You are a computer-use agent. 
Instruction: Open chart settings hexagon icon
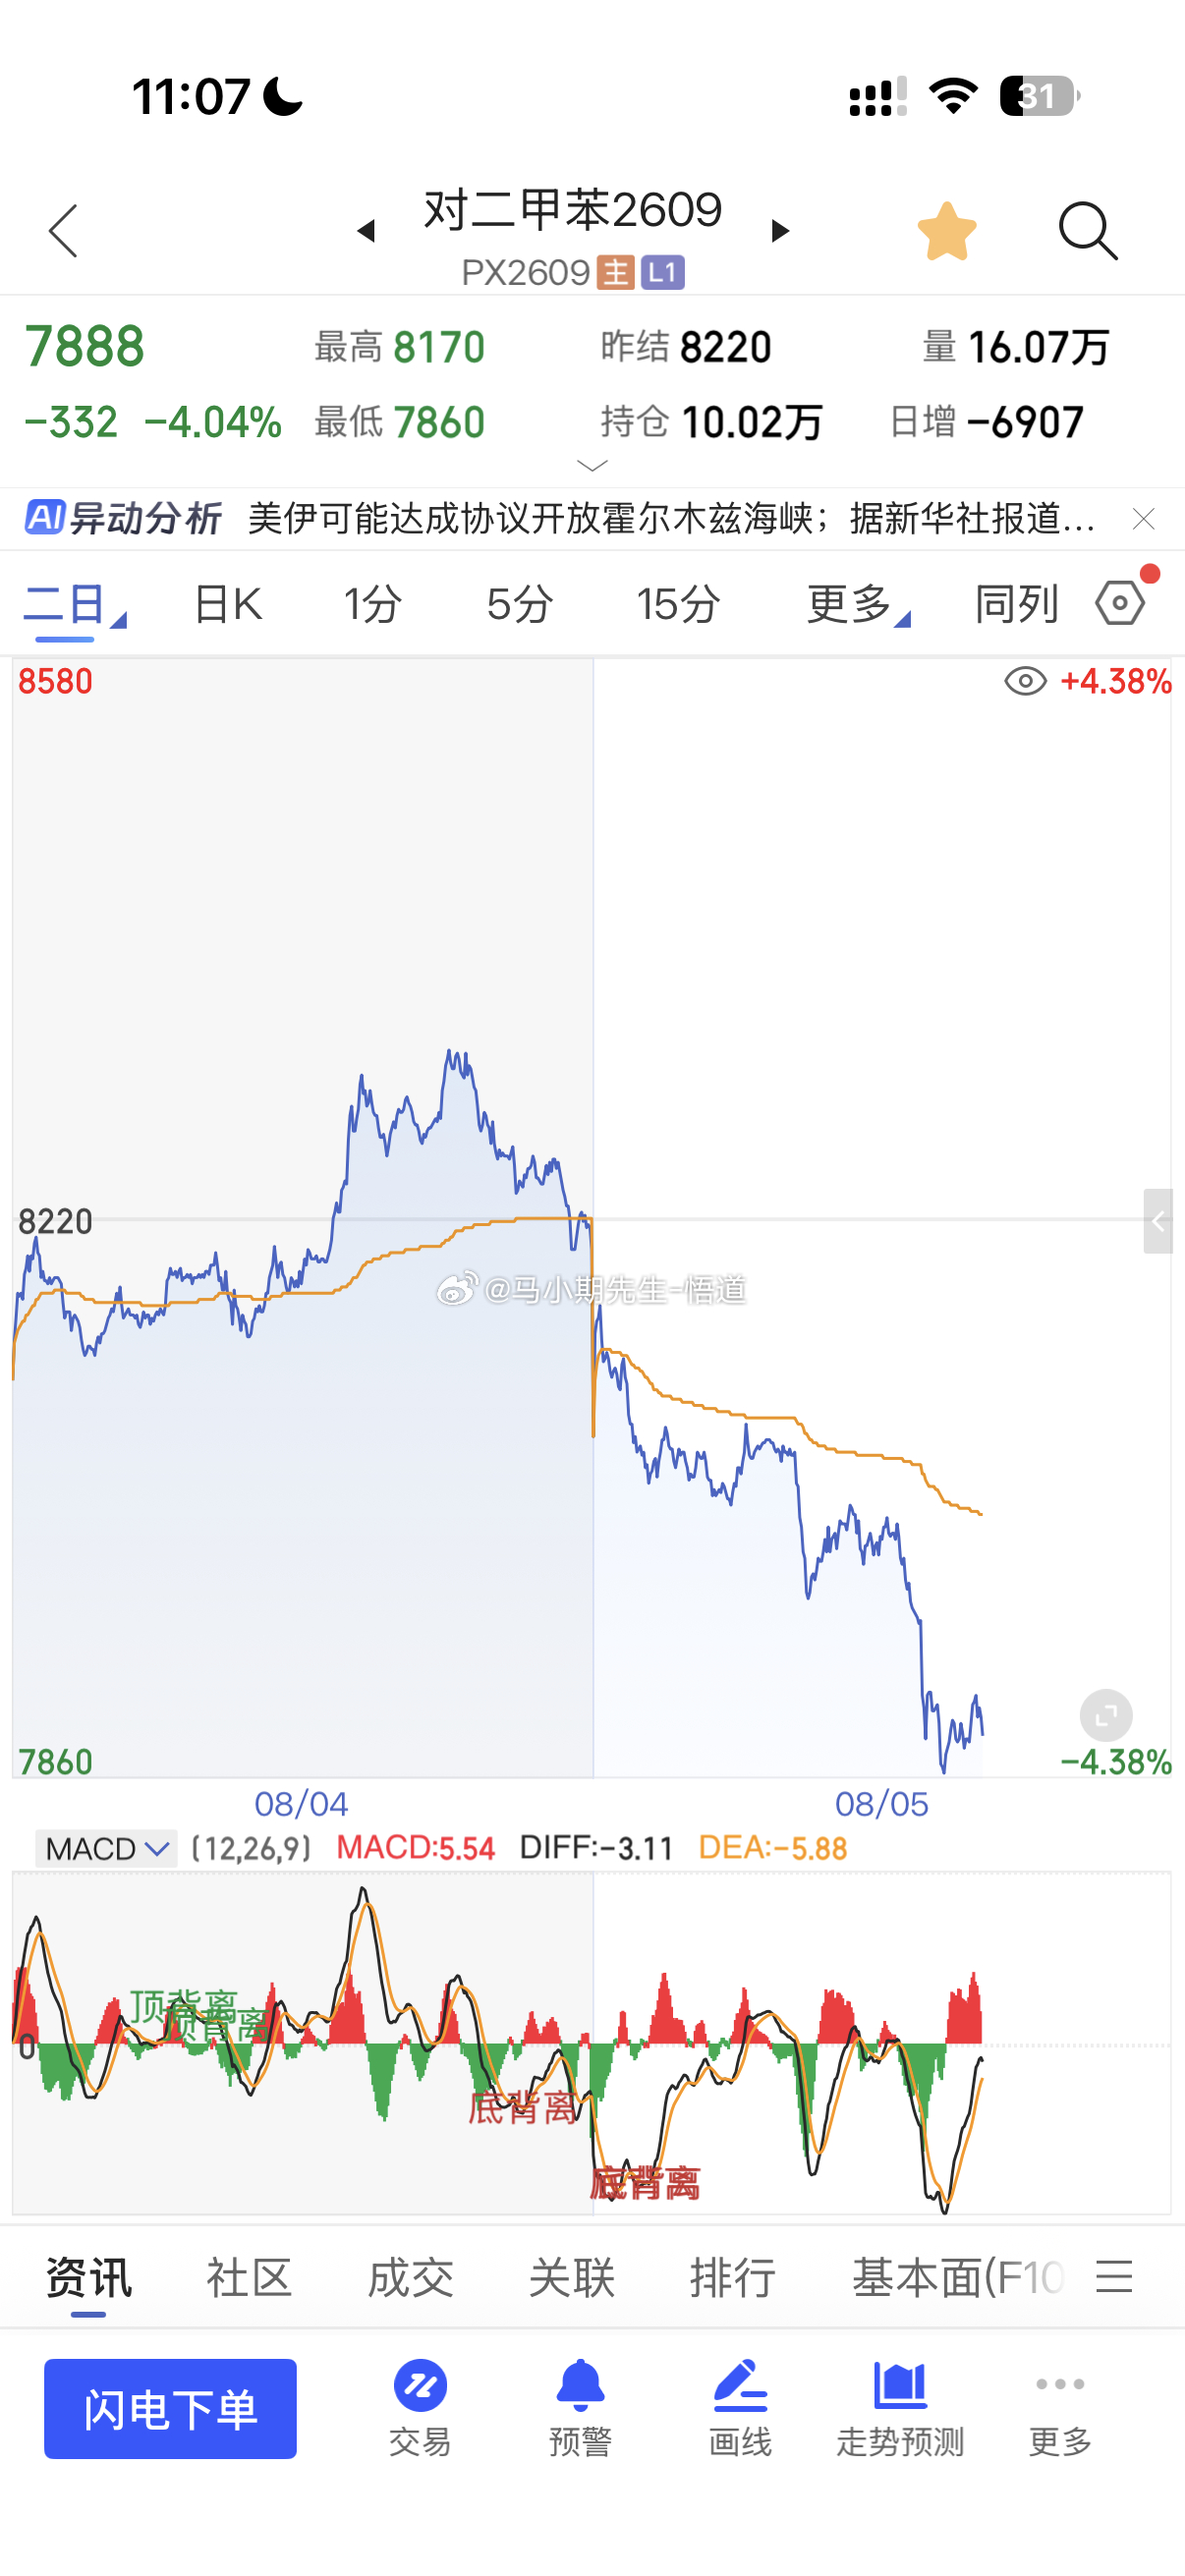[x=1121, y=603]
